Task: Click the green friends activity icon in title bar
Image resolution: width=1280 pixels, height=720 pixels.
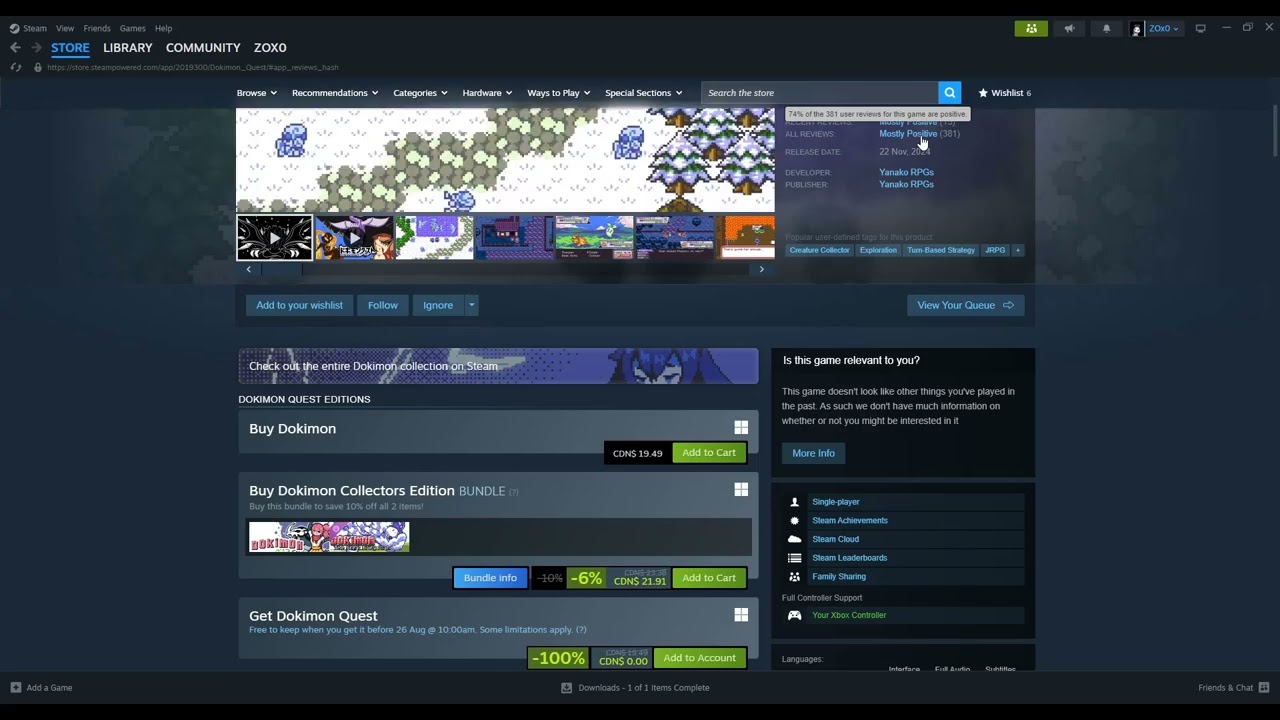Action: [x=1031, y=28]
